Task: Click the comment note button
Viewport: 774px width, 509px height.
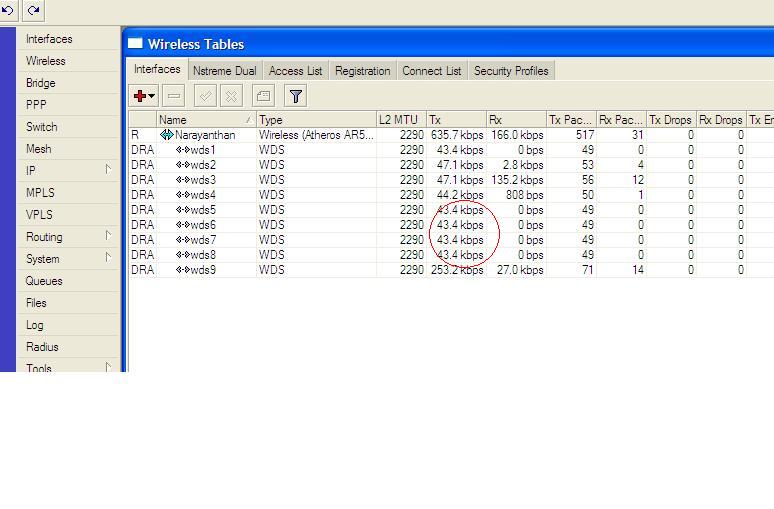Action: point(263,96)
